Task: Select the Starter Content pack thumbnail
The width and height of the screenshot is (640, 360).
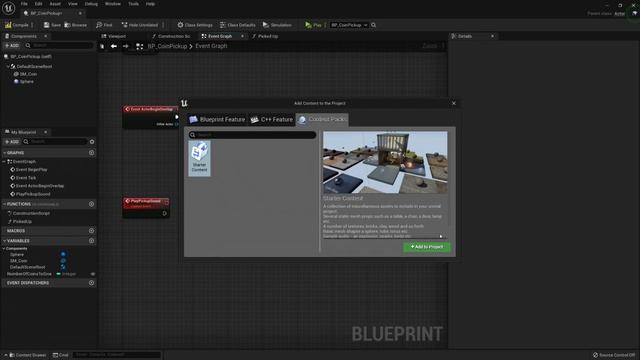Action: [x=200, y=158]
